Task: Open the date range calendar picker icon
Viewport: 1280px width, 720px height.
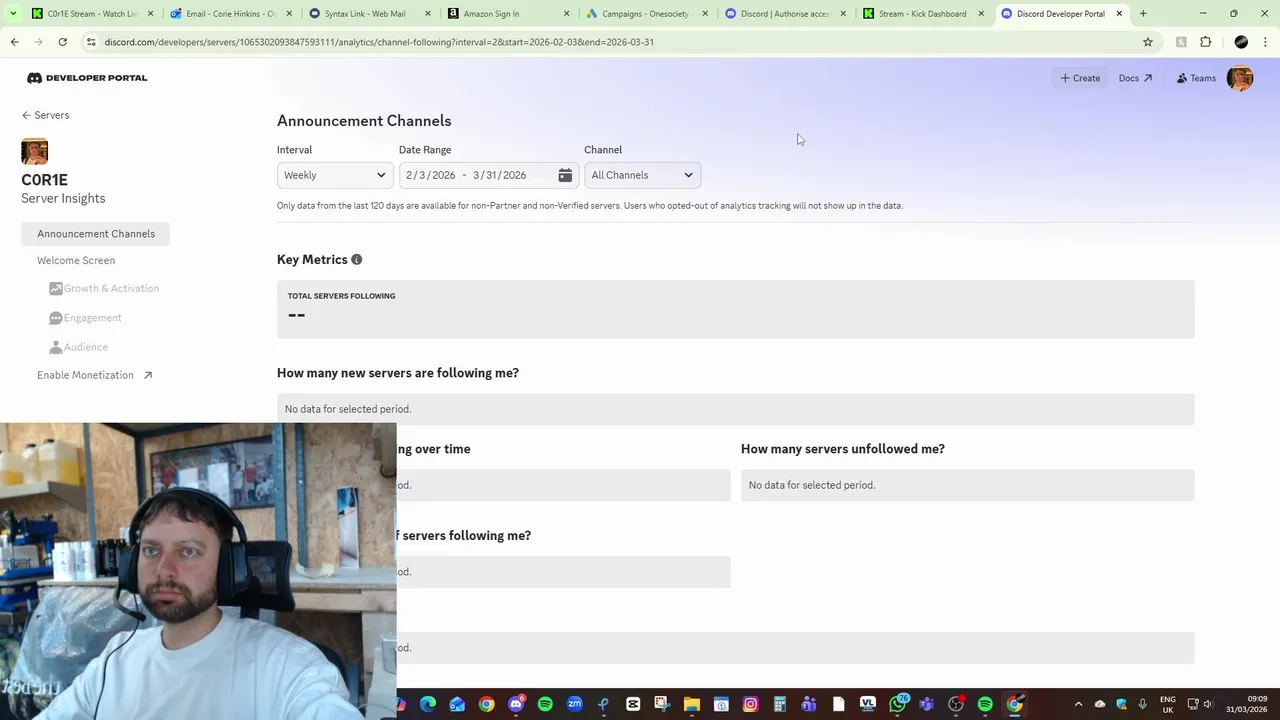Action: click(x=565, y=175)
